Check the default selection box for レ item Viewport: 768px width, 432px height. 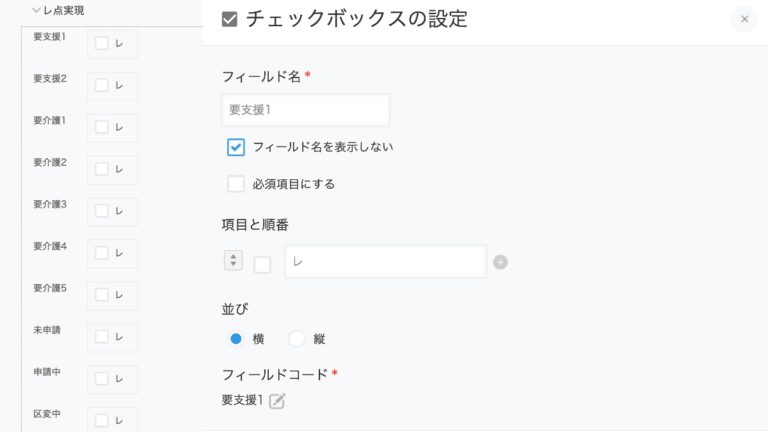point(262,265)
